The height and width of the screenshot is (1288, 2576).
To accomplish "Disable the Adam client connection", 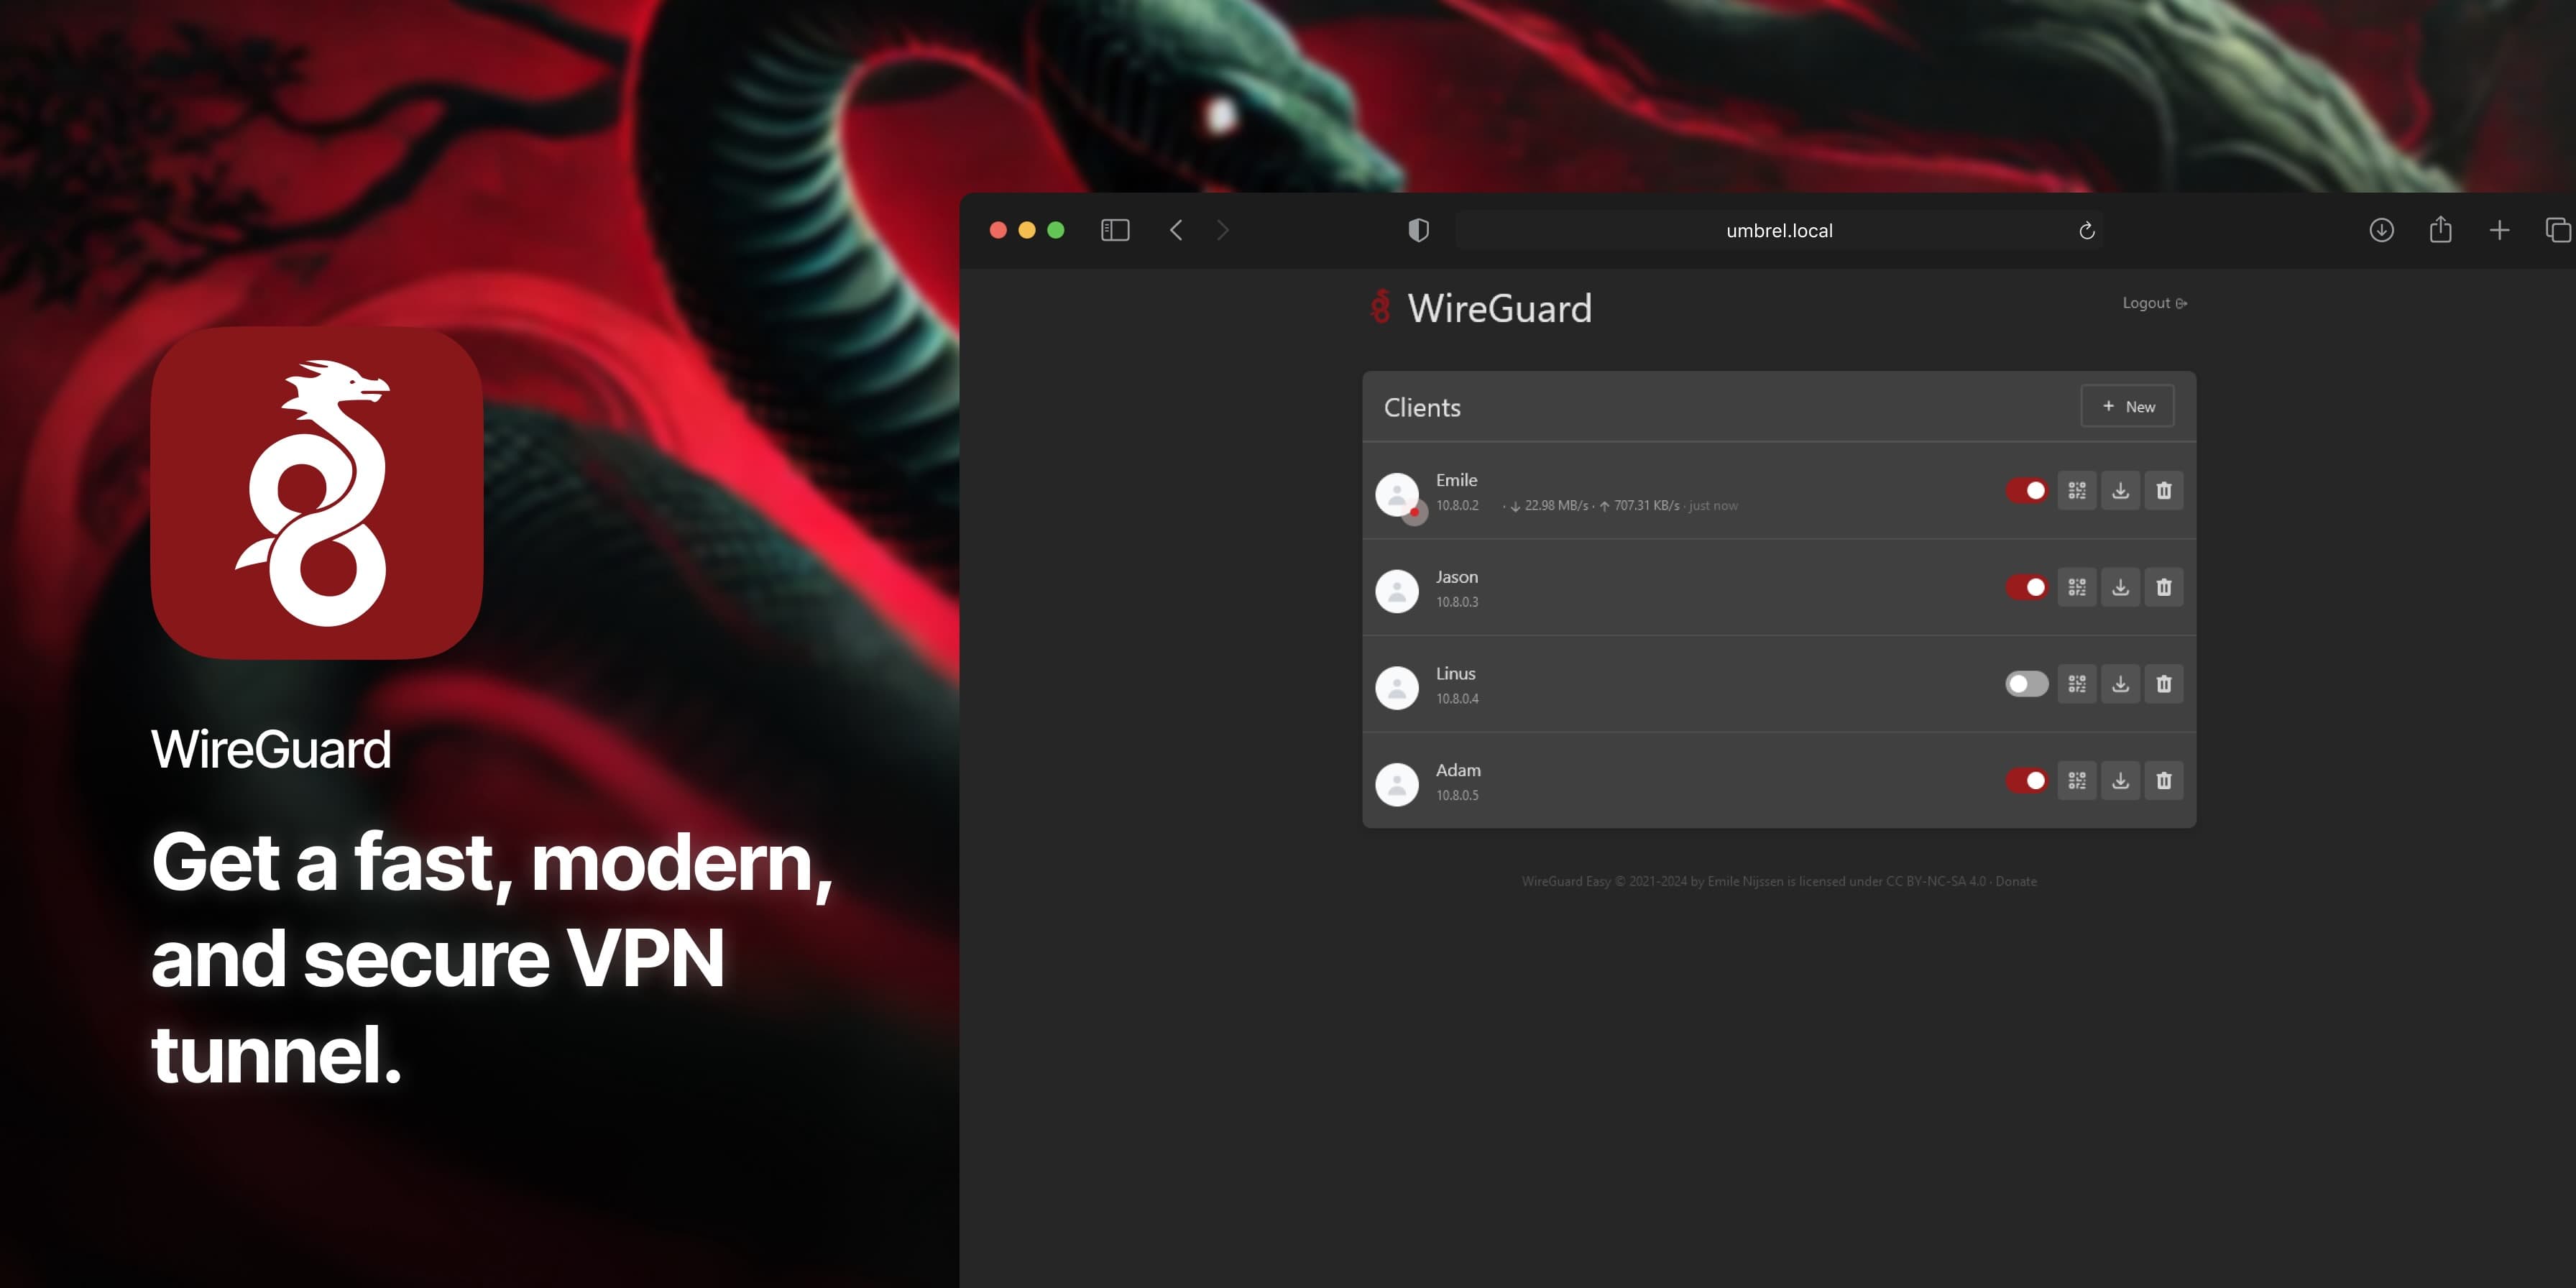I will (2027, 781).
